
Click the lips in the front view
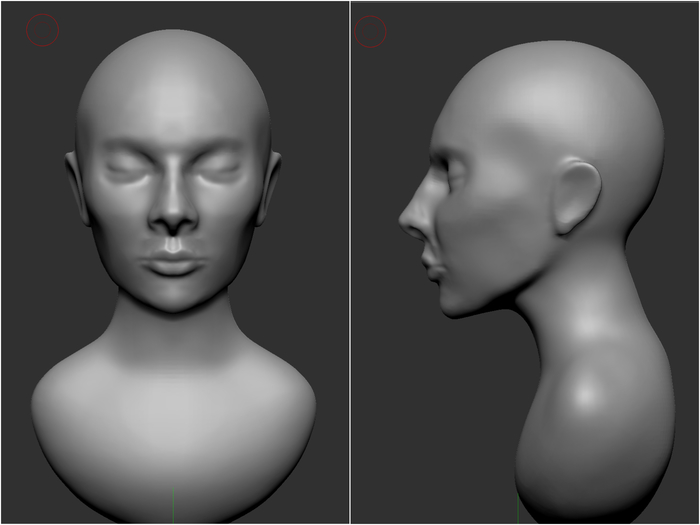[x=174, y=262]
